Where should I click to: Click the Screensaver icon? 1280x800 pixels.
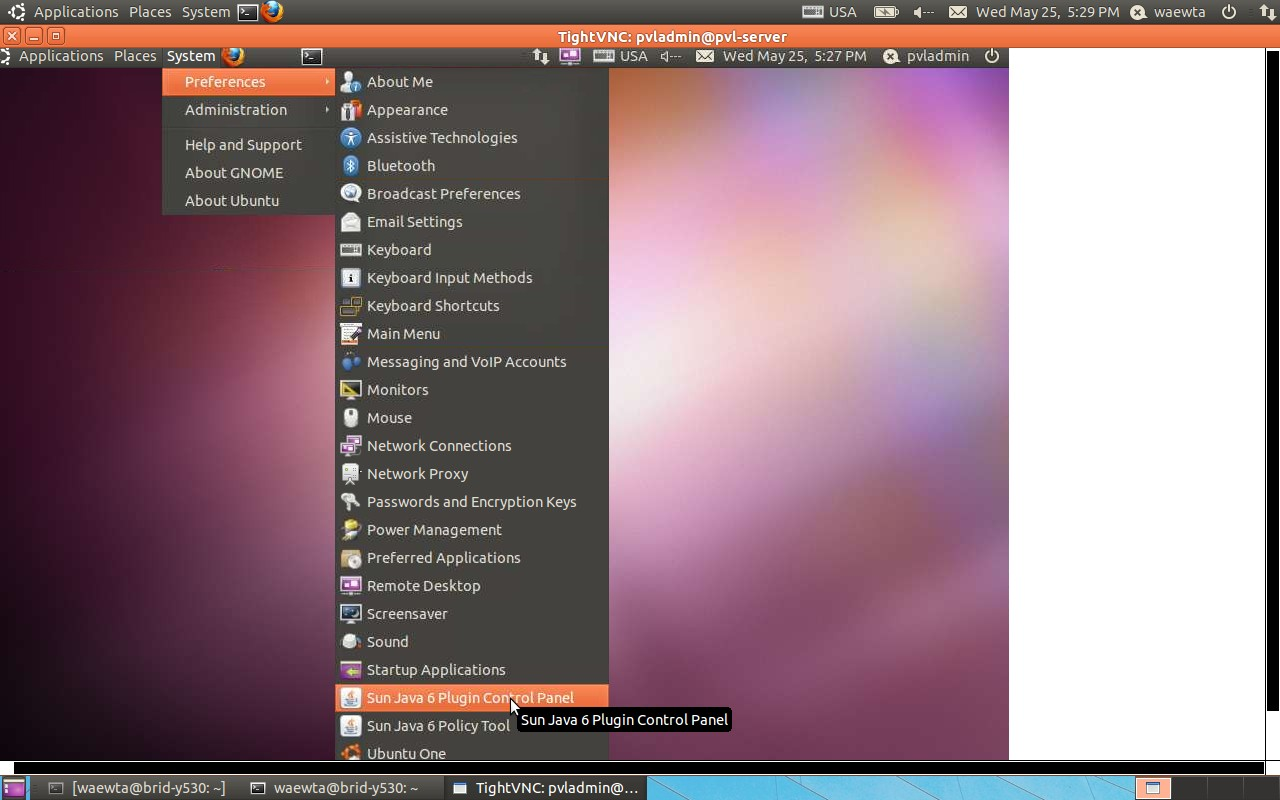(350, 614)
